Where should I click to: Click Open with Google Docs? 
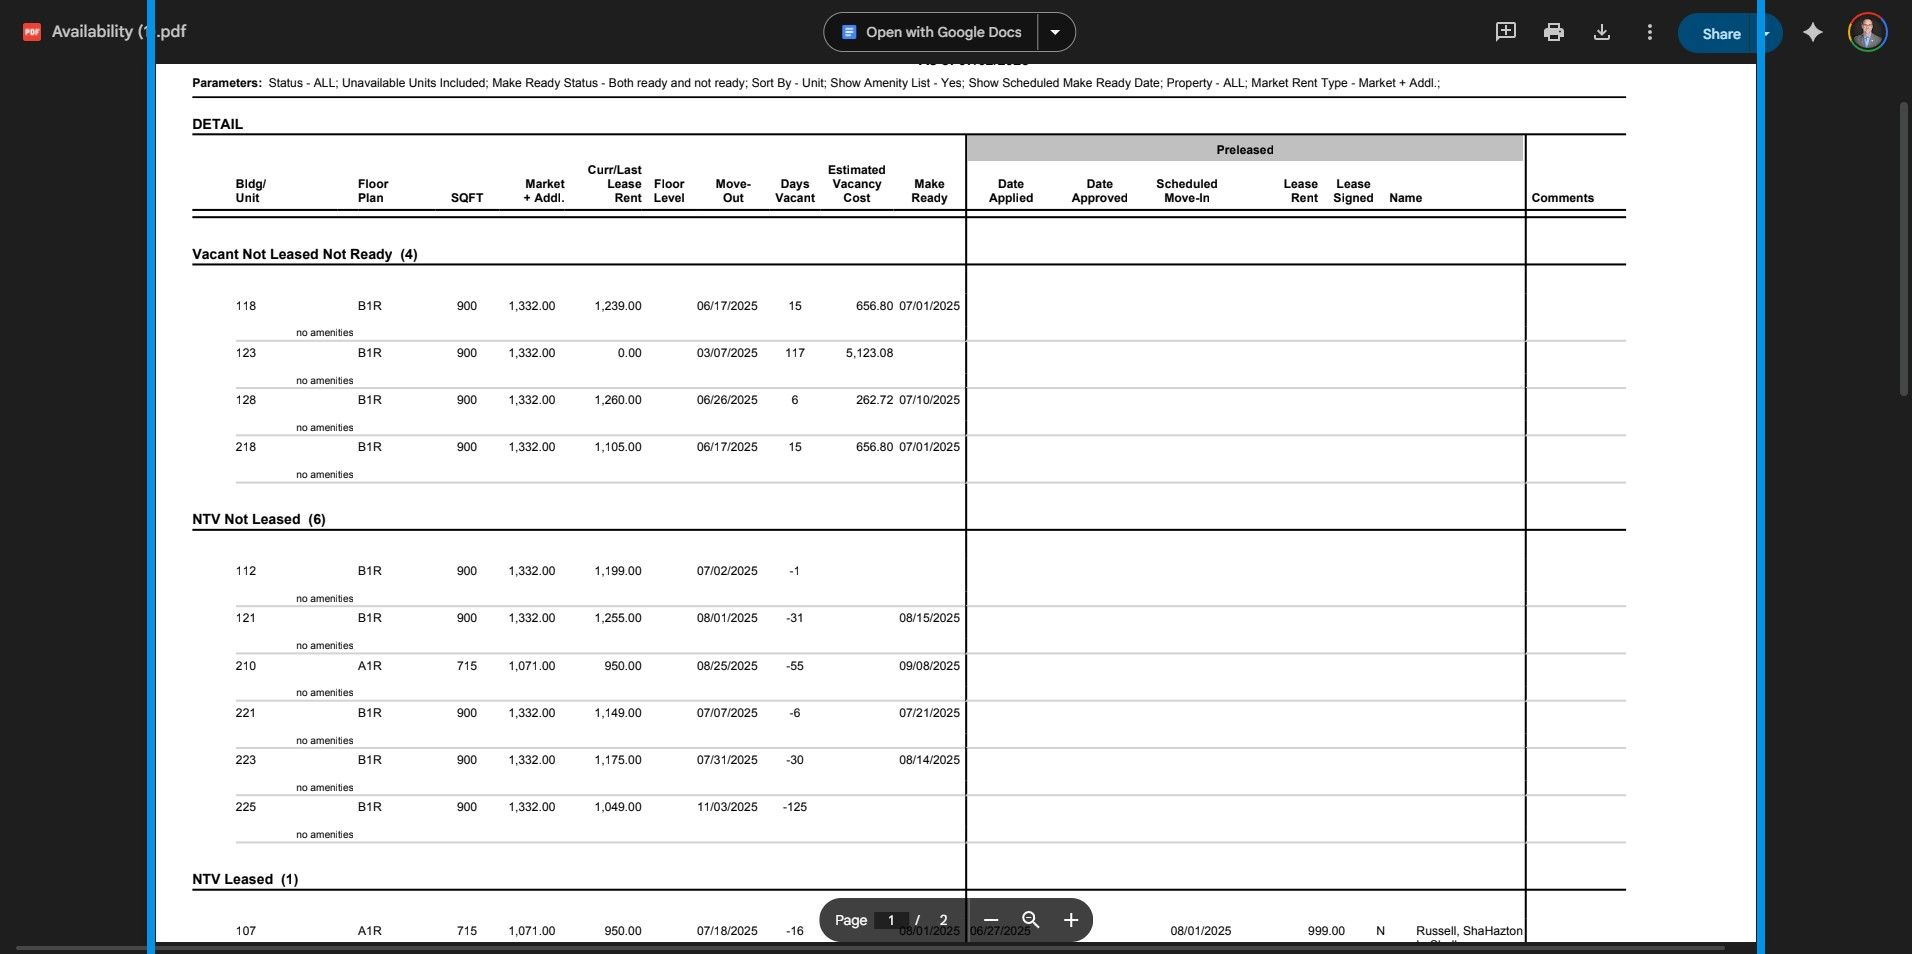932,32
